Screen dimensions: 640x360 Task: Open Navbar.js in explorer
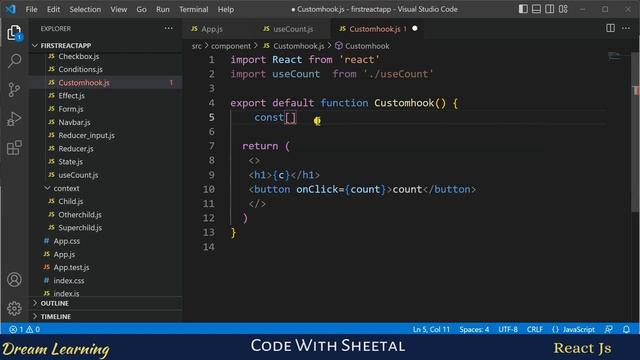pos(74,122)
